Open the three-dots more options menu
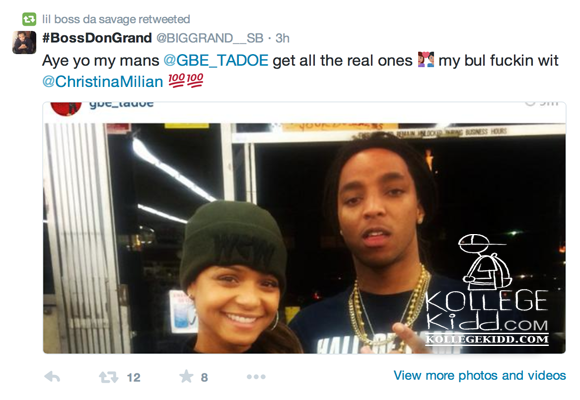Screen dimensions: 580x400 pos(256,377)
